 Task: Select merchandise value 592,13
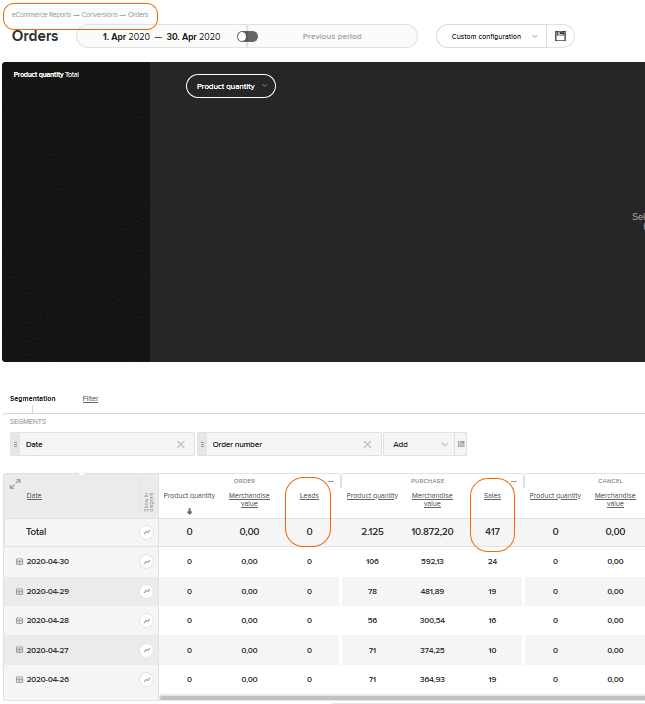point(432,562)
